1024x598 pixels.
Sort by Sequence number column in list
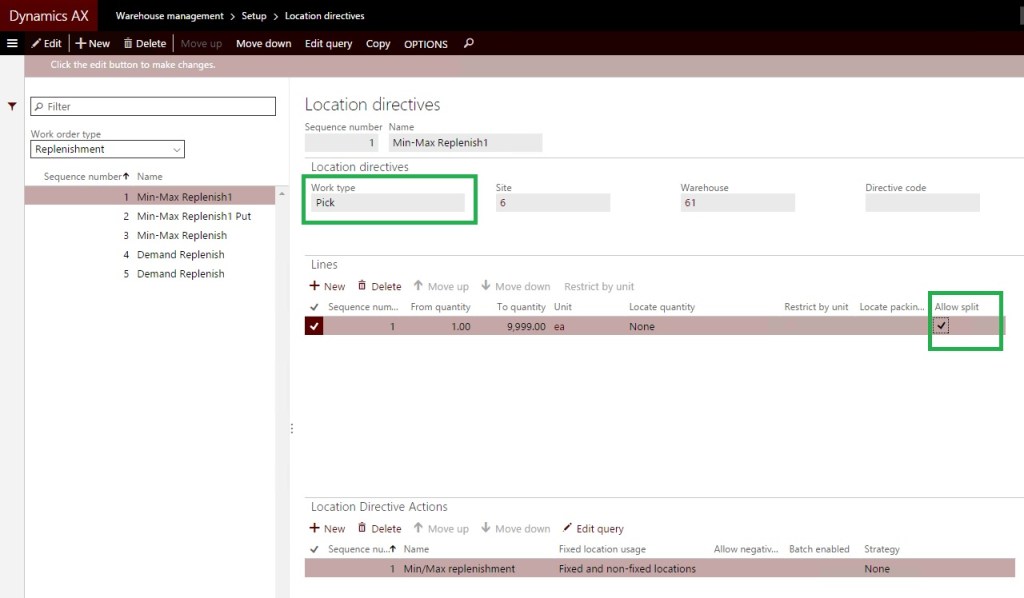(85, 176)
